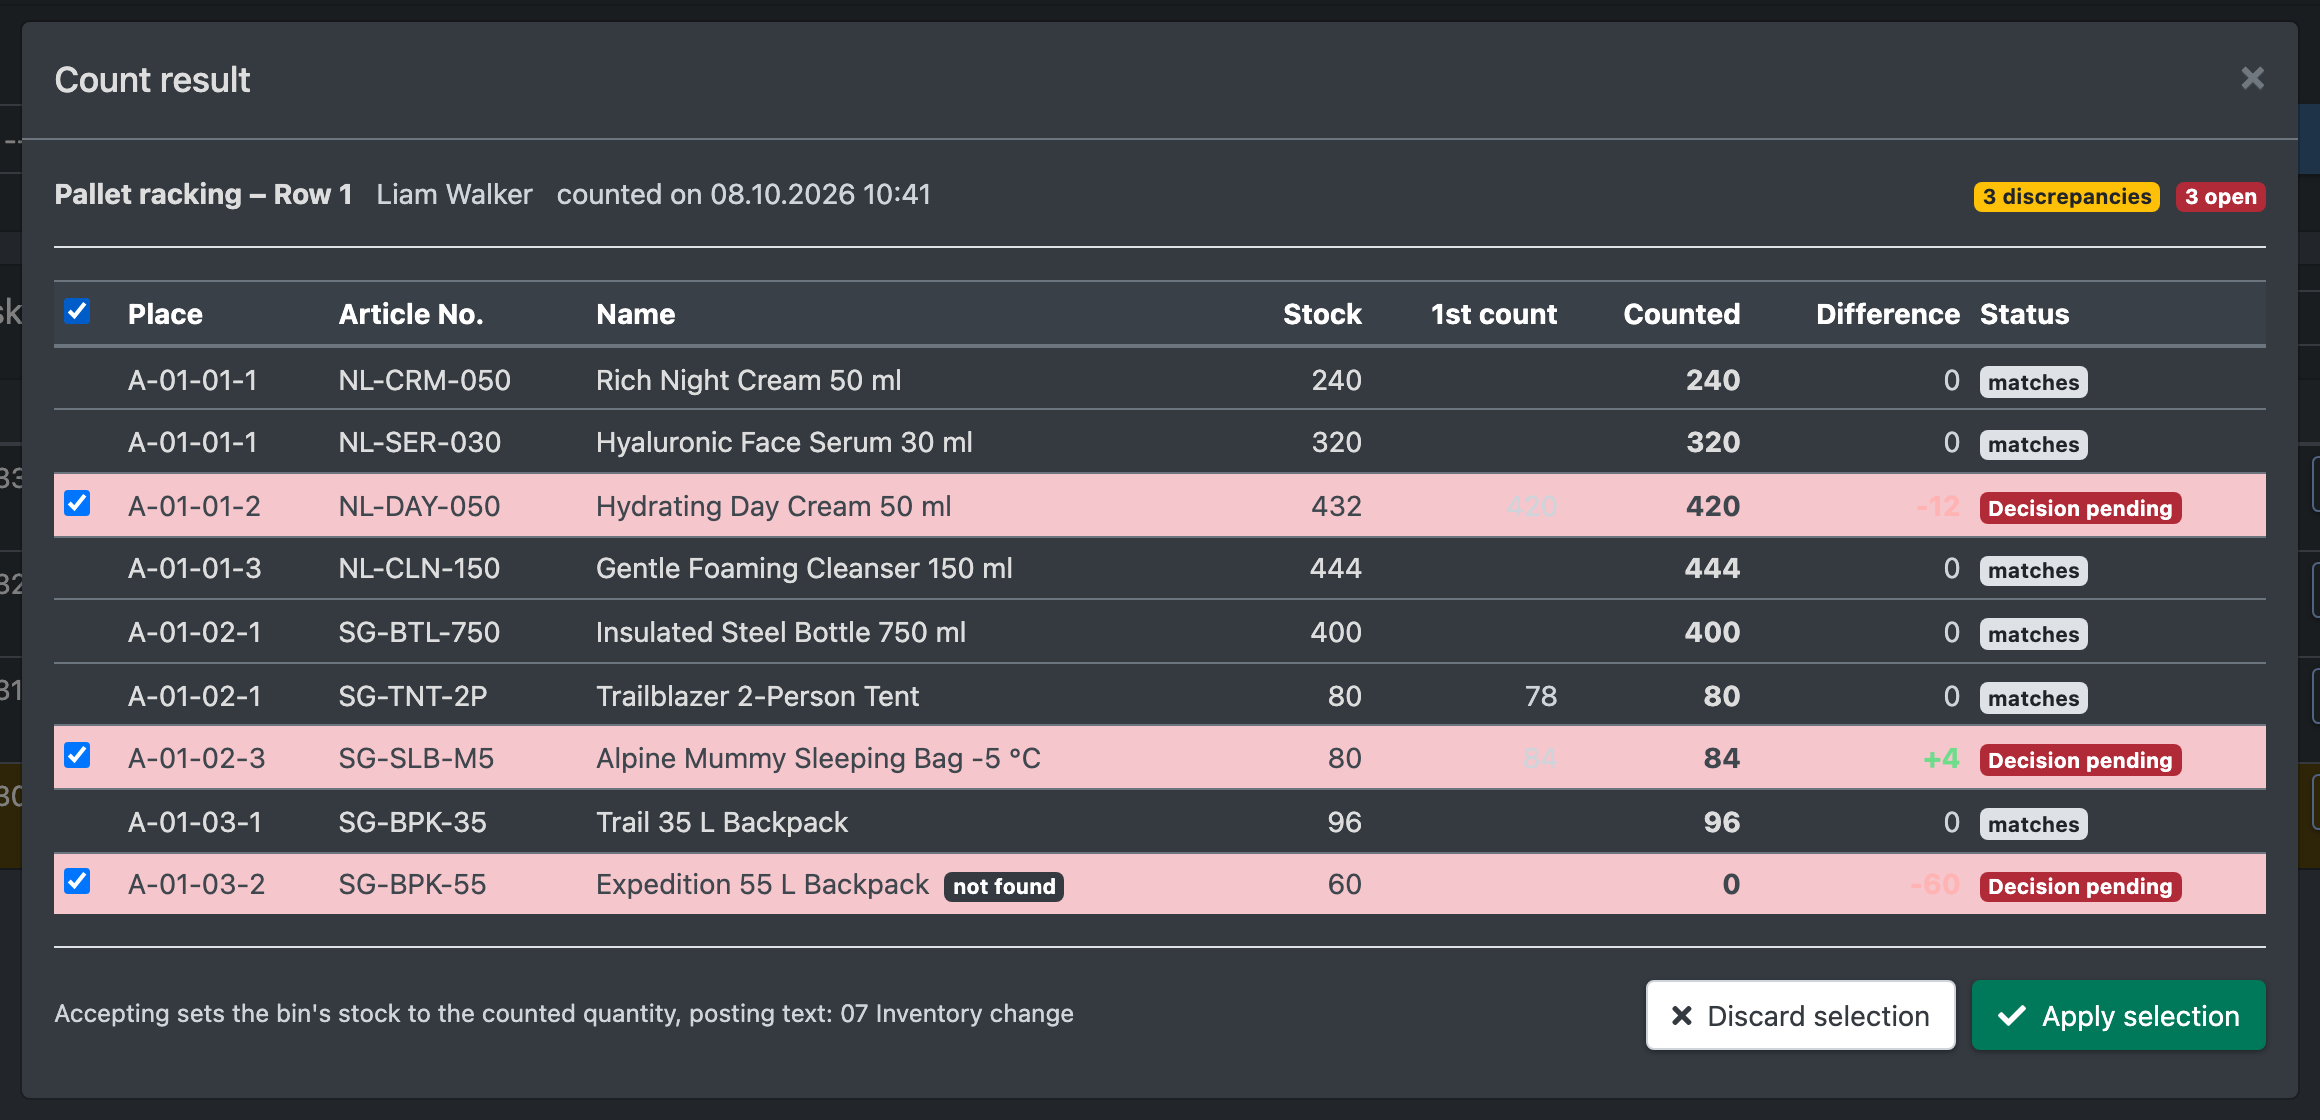Click the Counted column header
The width and height of the screenshot is (2320, 1120).
(x=1681, y=314)
